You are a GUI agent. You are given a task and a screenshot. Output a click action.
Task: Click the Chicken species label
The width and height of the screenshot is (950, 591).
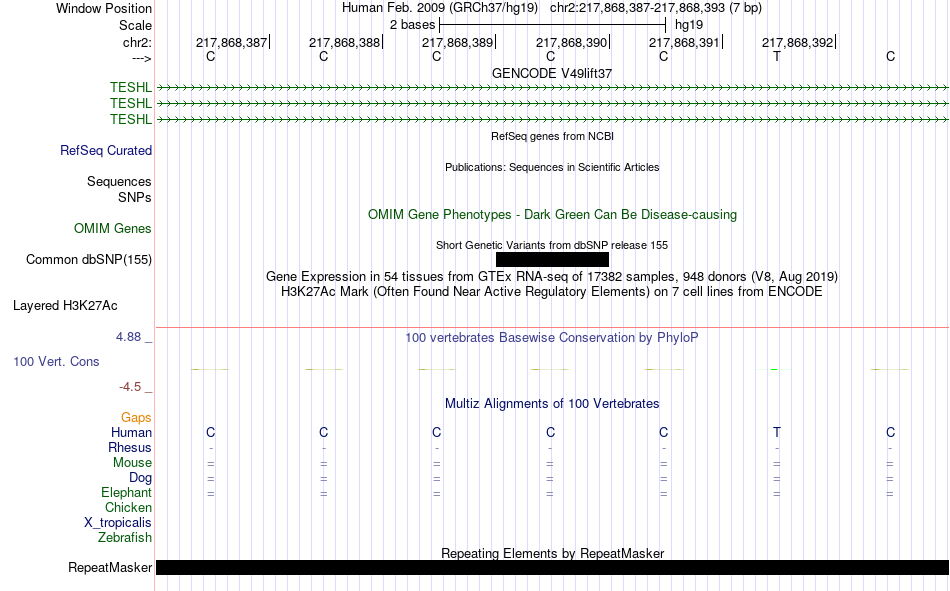(x=128, y=507)
